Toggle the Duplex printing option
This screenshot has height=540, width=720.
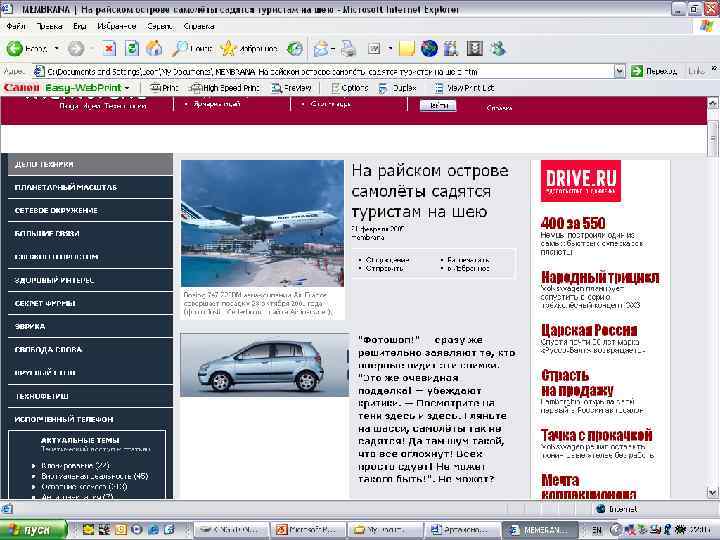coord(398,88)
